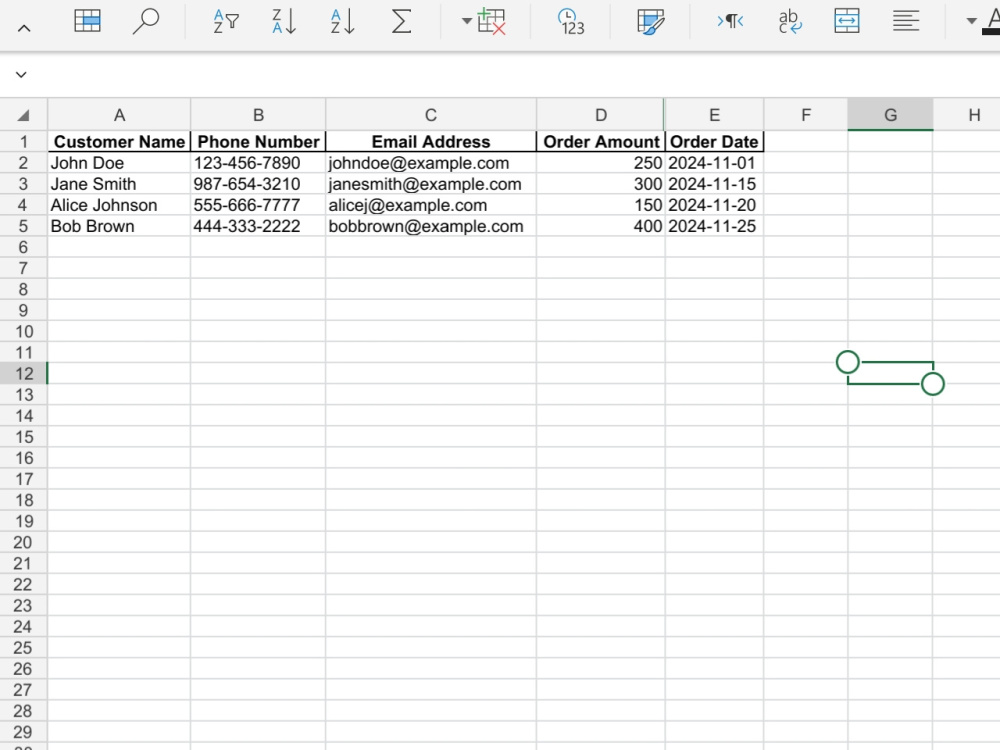Select alicej@example.com cell

pos(431,205)
